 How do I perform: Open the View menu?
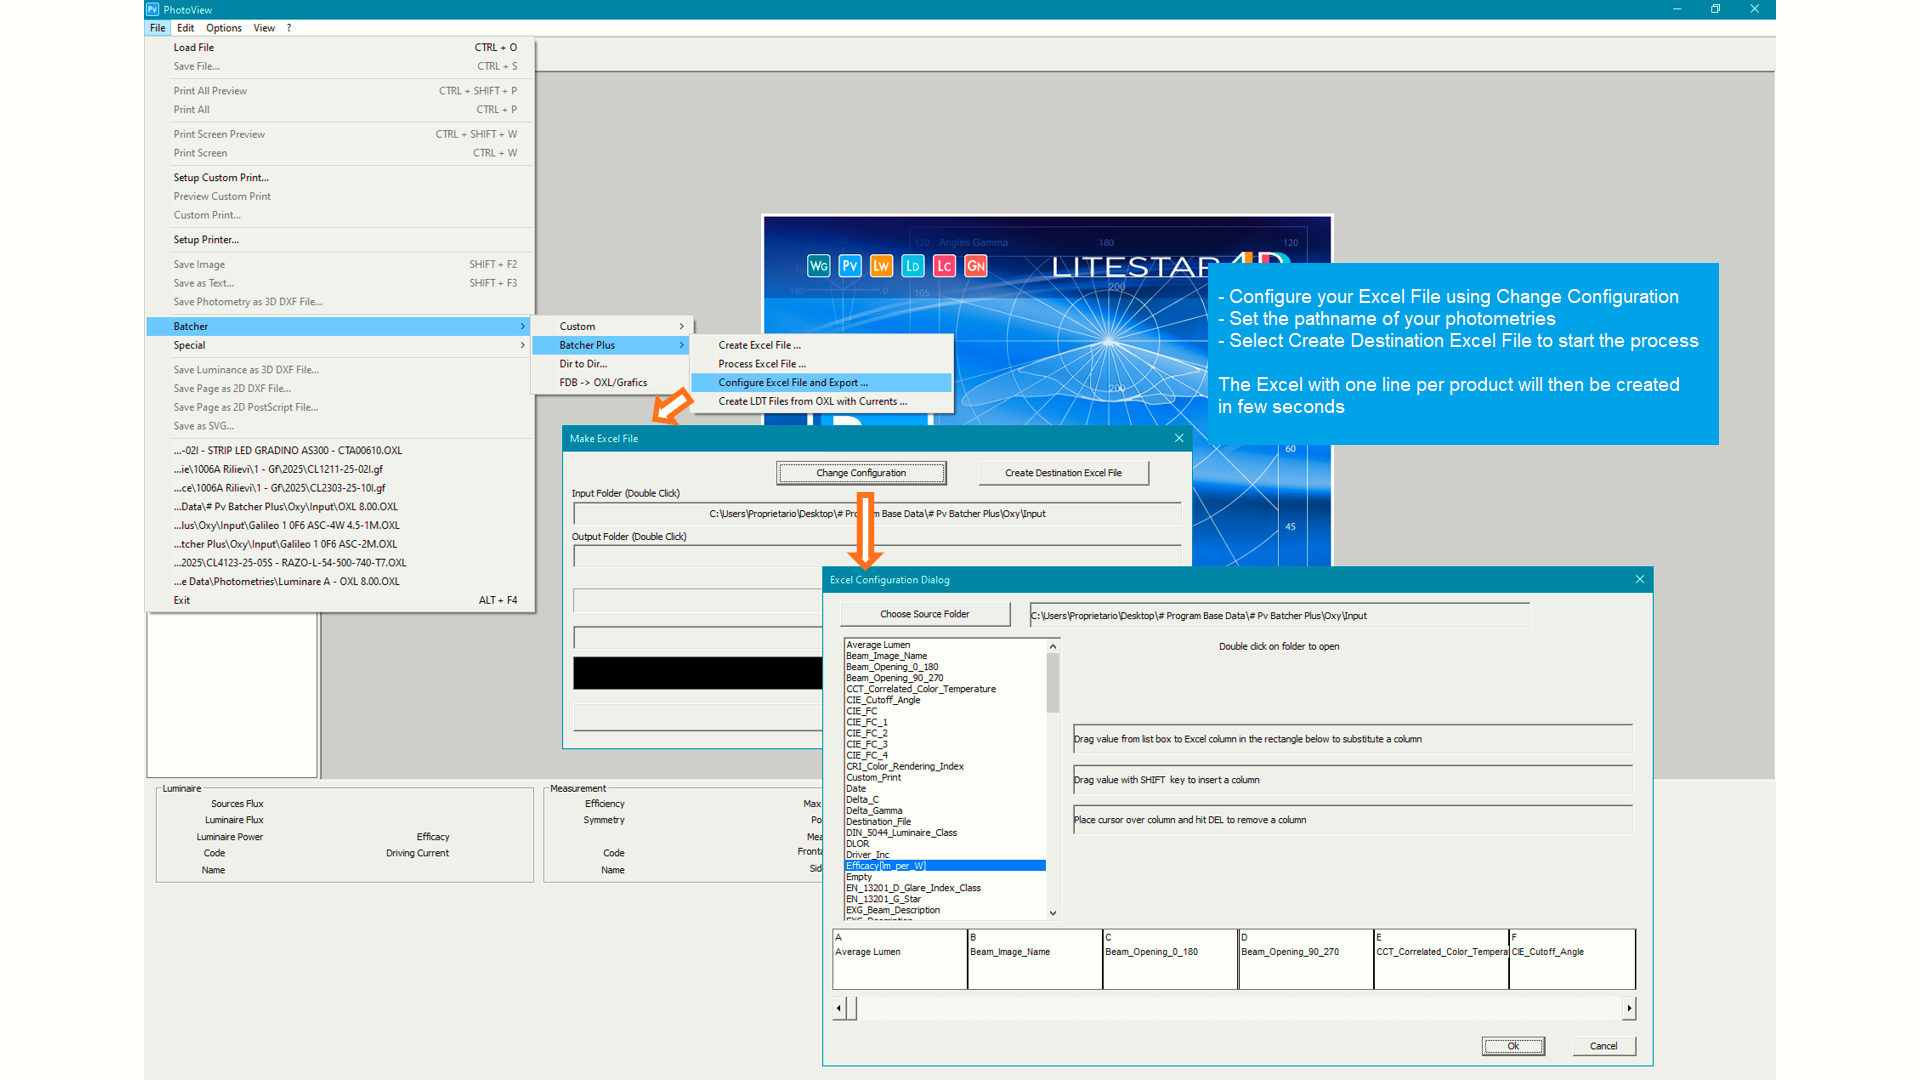pyautogui.click(x=264, y=28)
